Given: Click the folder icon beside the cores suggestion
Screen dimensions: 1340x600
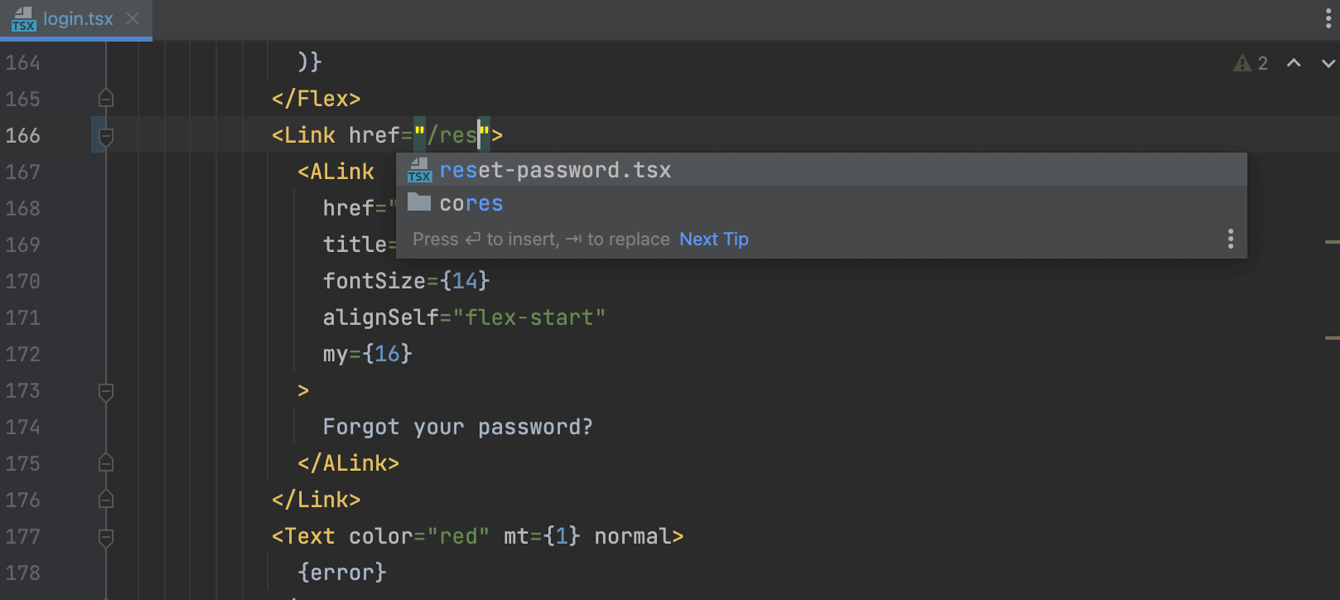Looking at the screenshot, I should (420, 203).
